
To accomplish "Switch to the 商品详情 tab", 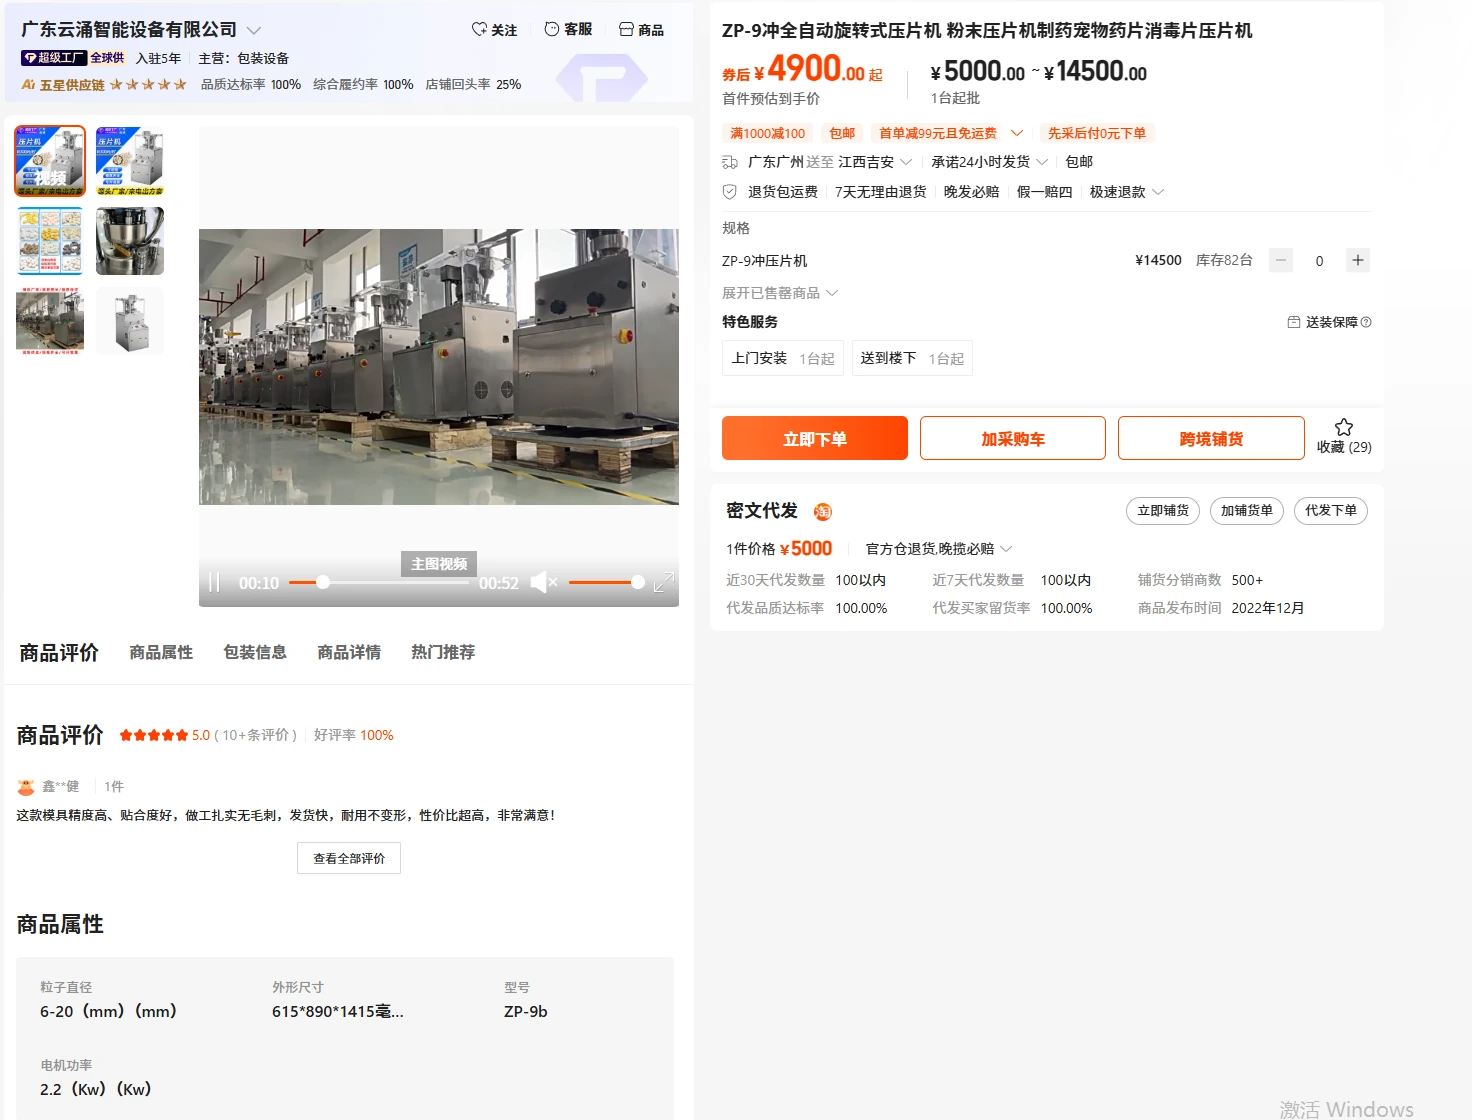I will point(349,652).
